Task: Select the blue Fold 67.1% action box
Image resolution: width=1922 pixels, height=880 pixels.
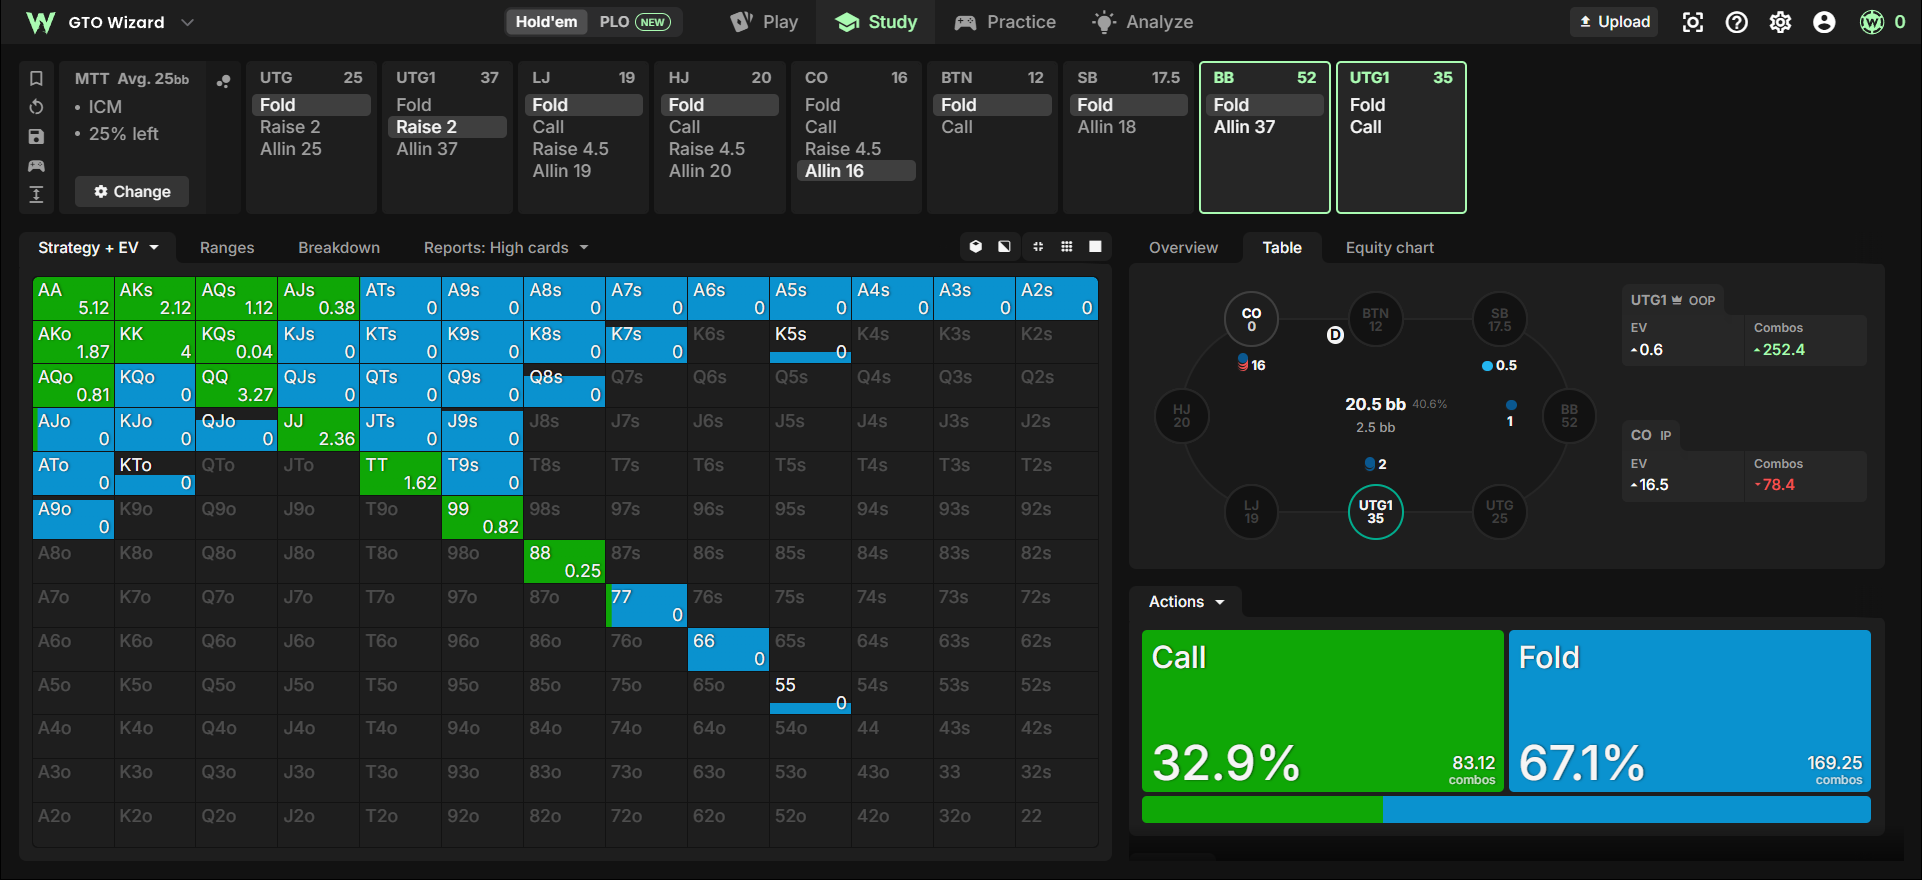Action: click(1690, 711)
